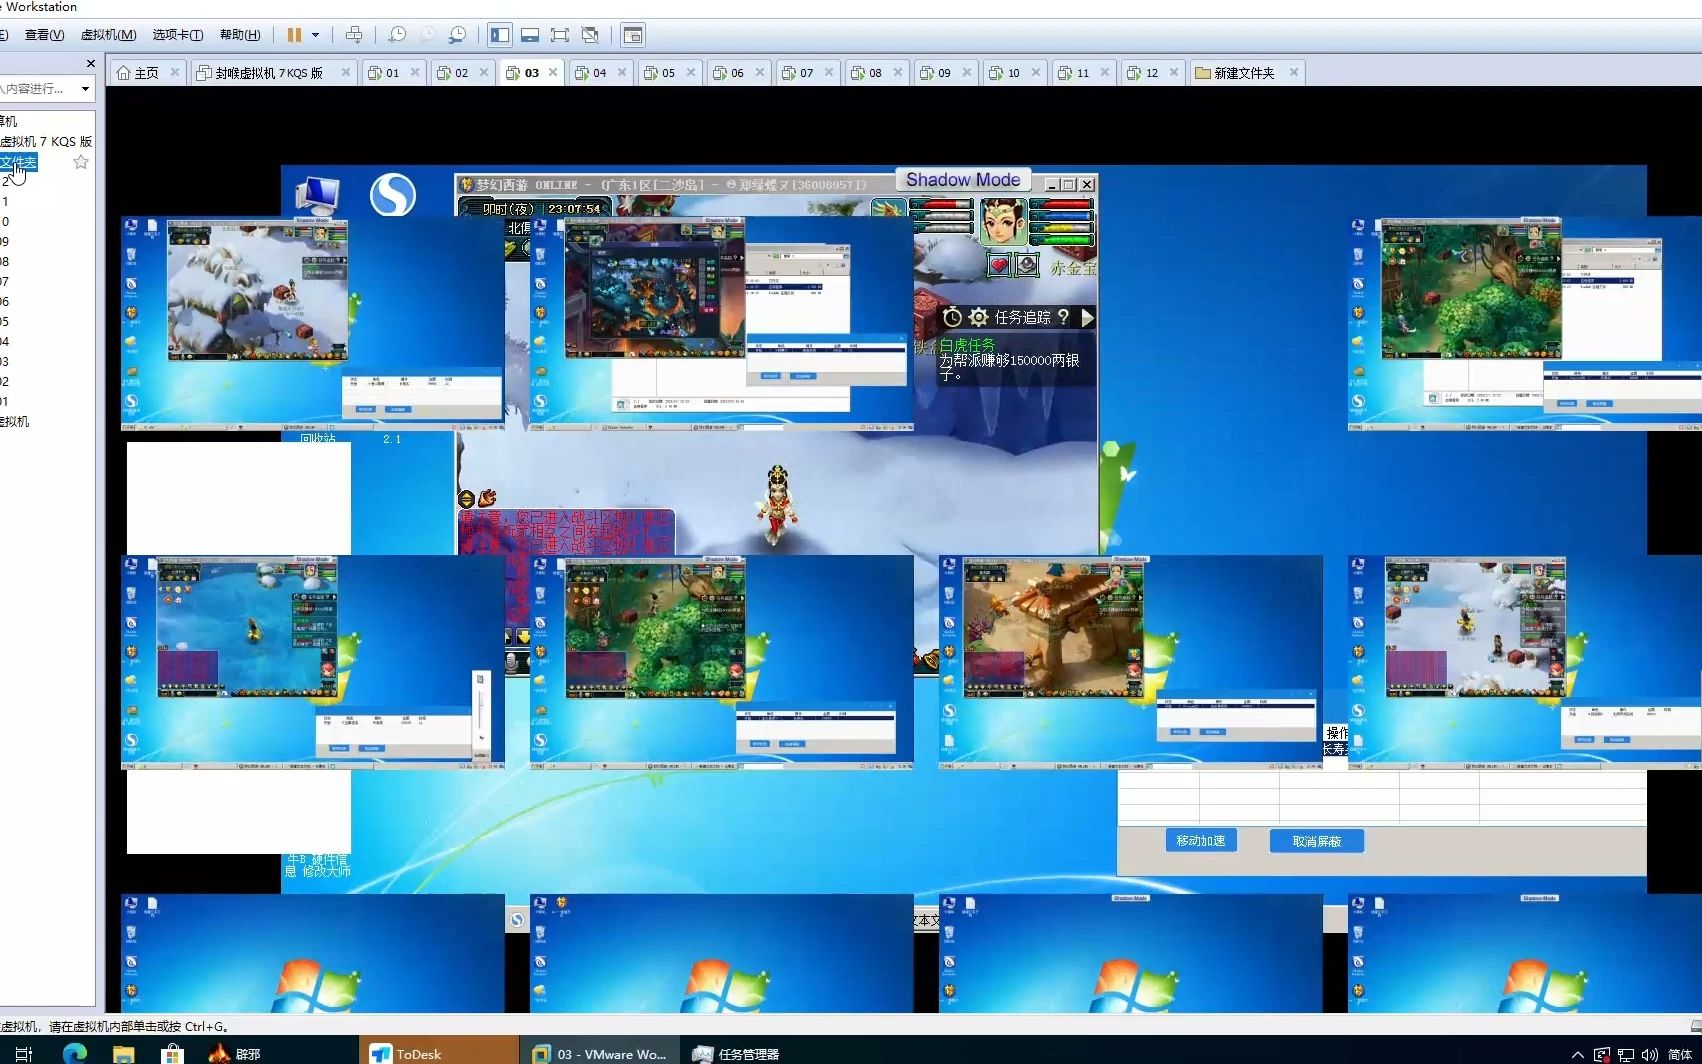1702x1064 pixels.
Task: Click the game character sprite in snow
Action: (777, 505)
